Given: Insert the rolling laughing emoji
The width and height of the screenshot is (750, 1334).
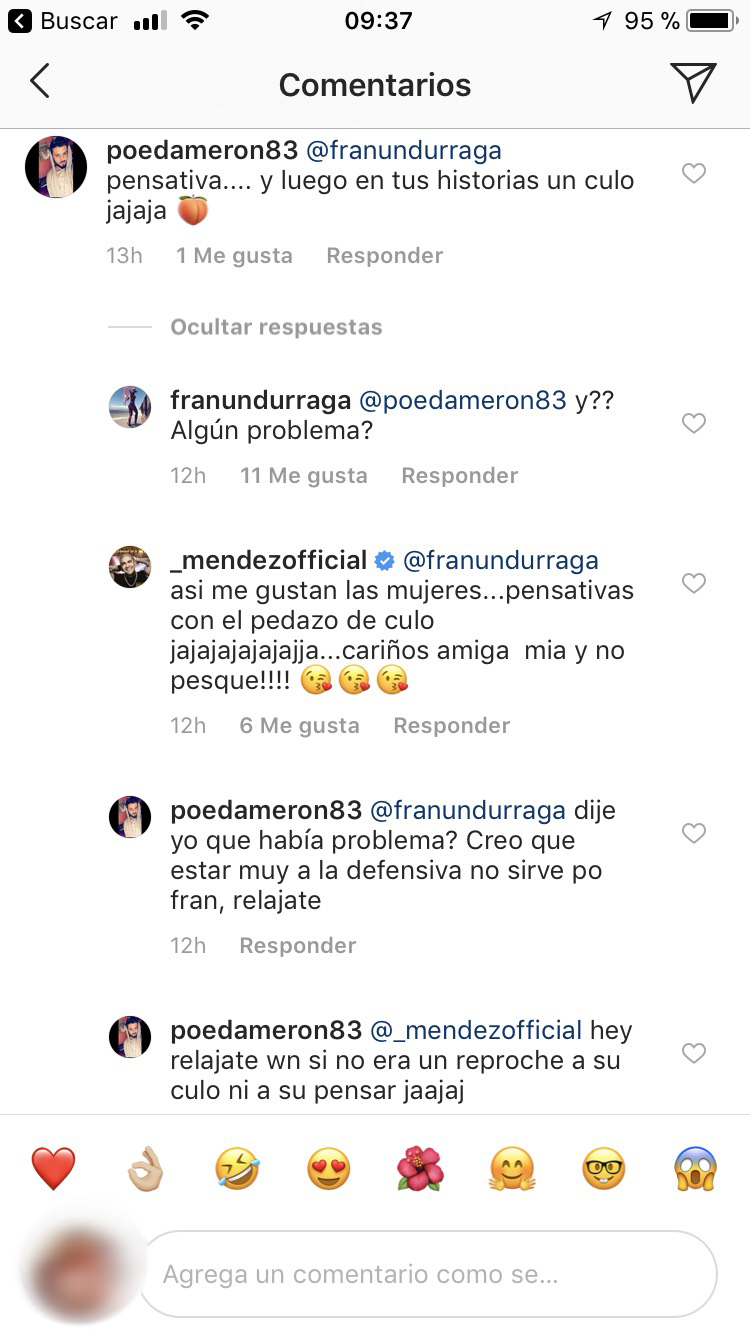Looking at the screenshot, I should (x=236, y=1168).
